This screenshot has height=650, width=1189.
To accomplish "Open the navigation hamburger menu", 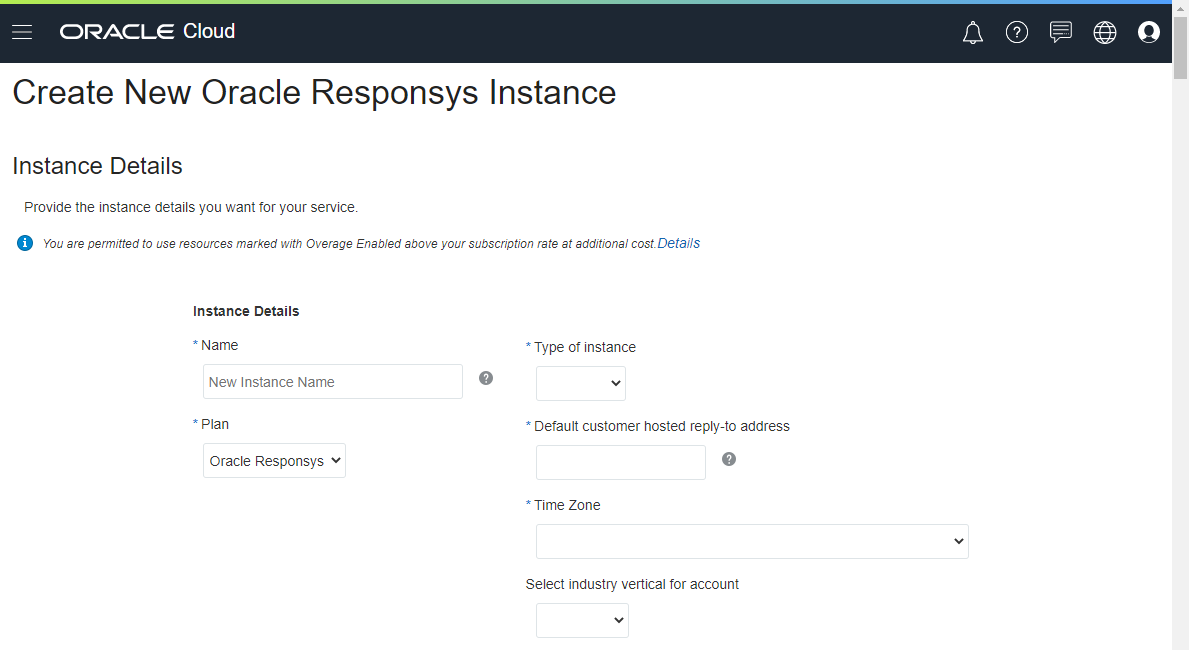I will coord(22,31).
